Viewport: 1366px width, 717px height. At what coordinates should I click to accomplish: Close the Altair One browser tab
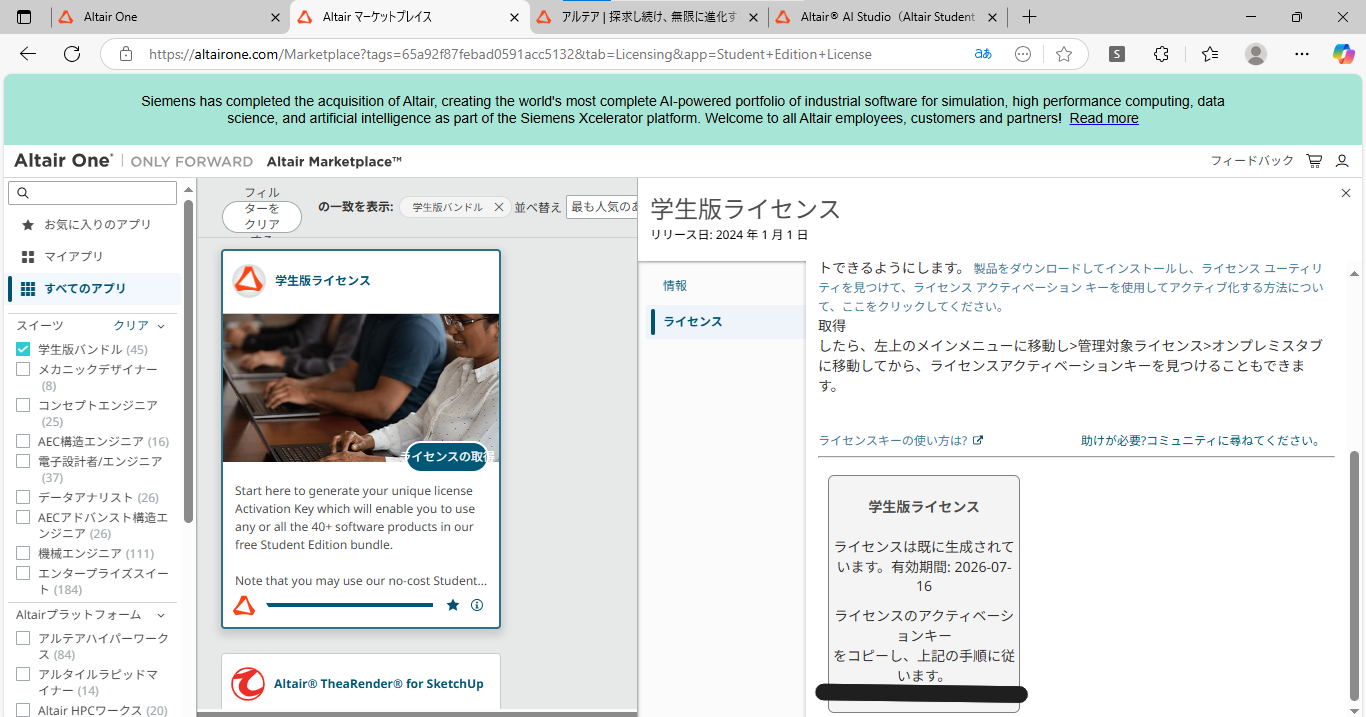[x=276, y=17]
